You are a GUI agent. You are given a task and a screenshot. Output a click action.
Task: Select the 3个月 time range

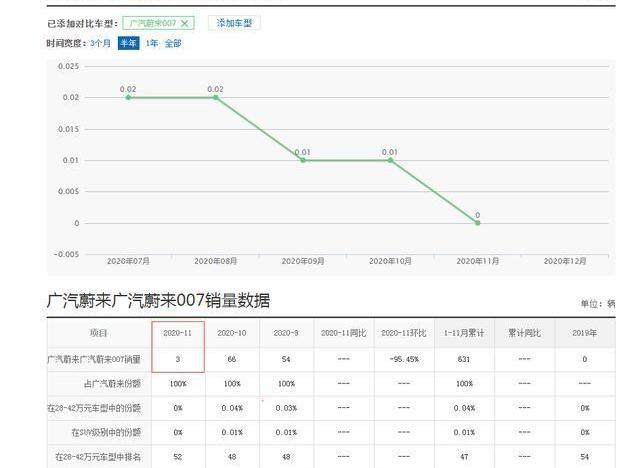coord(101,43)
